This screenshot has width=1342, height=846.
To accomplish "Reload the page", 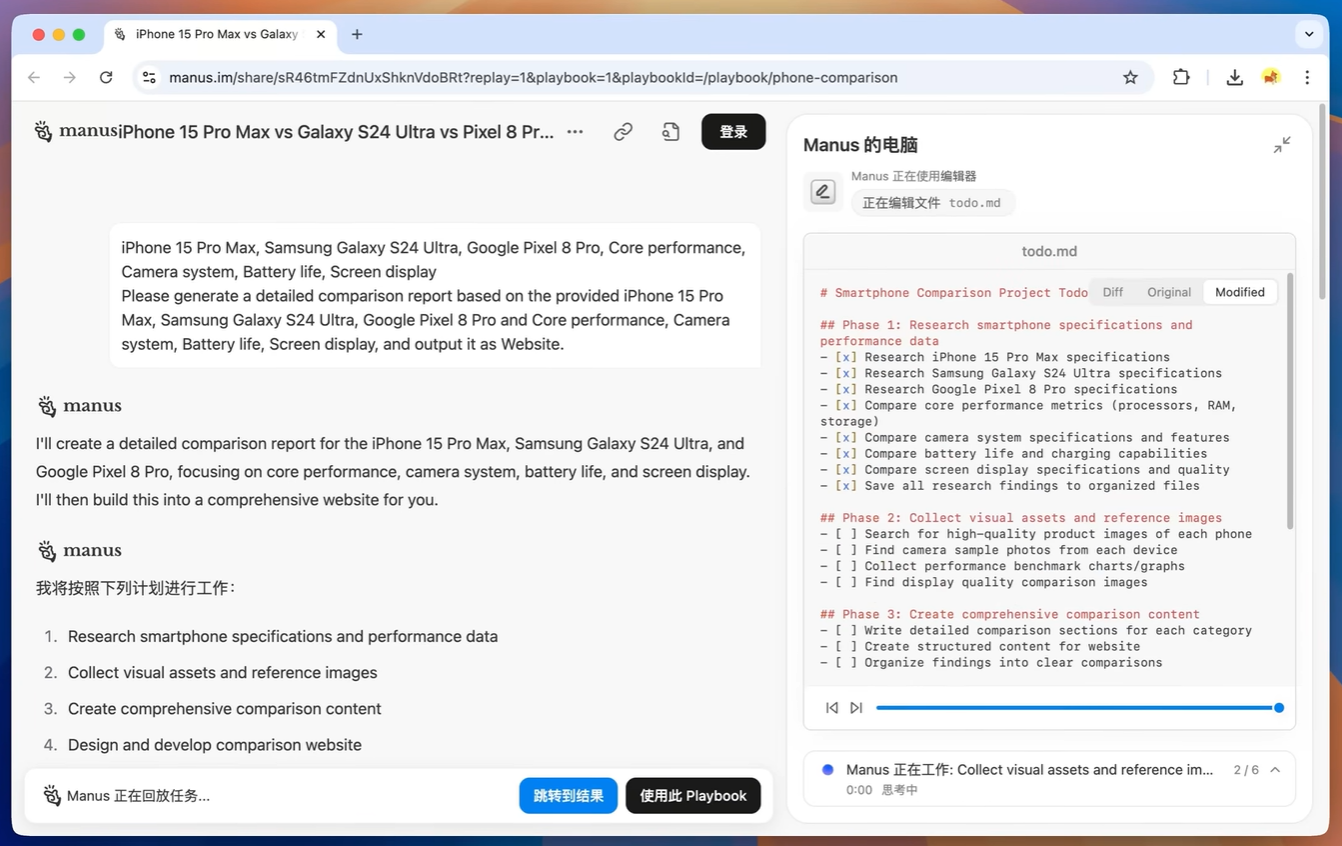I will point(106,77).
